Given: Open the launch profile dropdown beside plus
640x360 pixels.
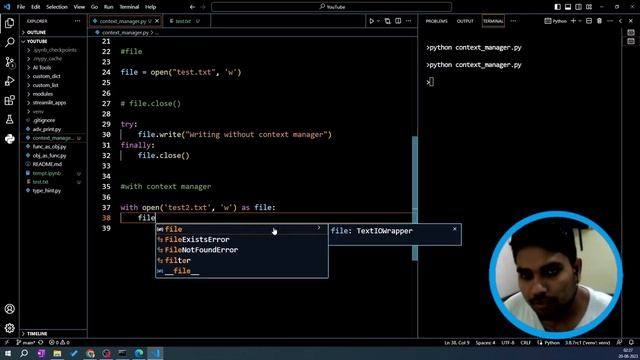Looking at the screenshot, I should click(580, 21).
